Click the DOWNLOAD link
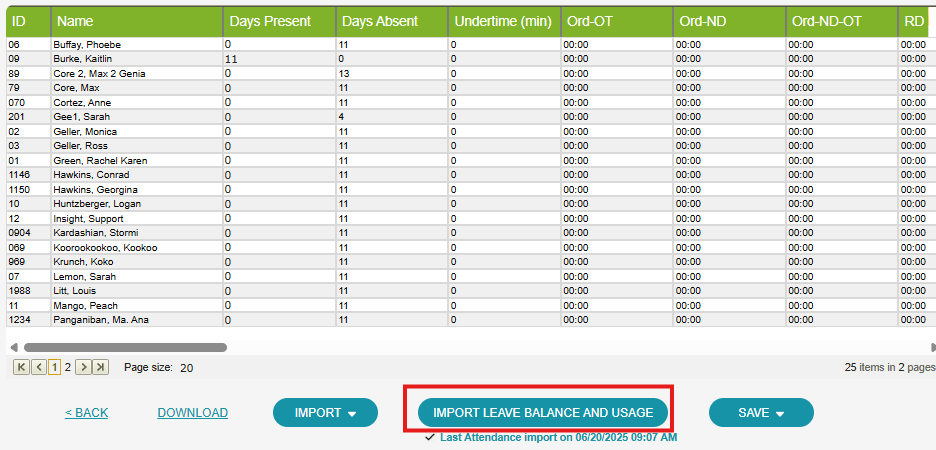The height and width of the screenshot is (450, 936). click(x=192, y=412)
